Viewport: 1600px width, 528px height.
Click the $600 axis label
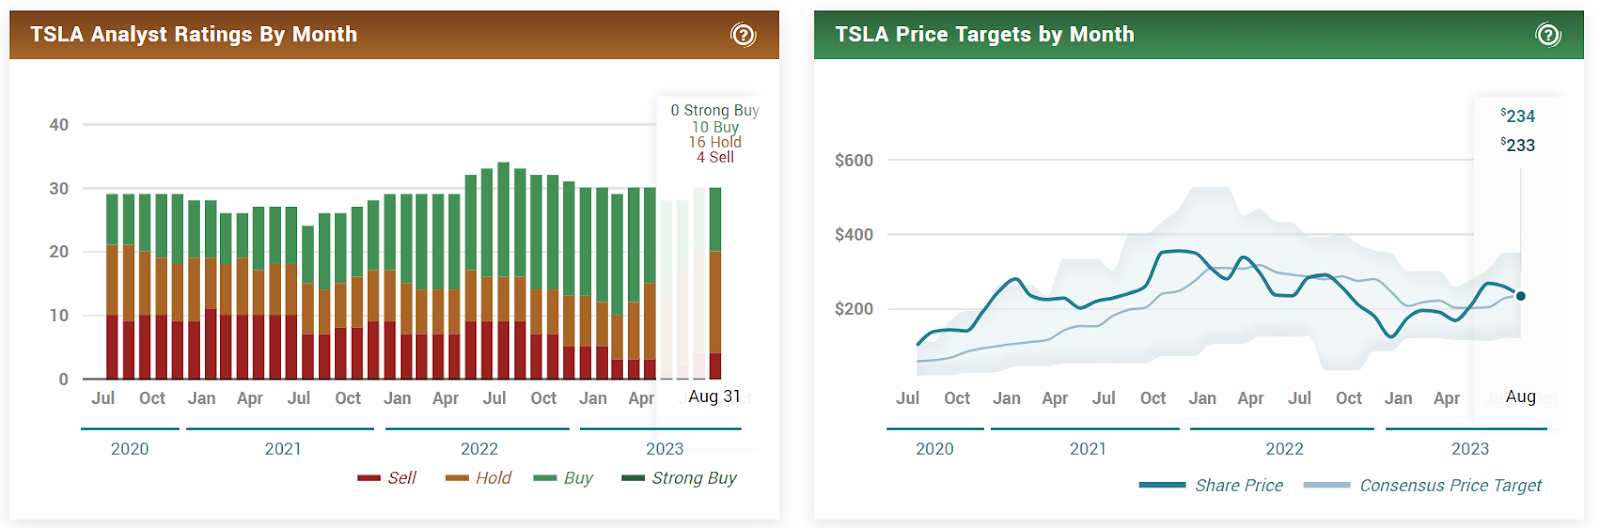coord(854,160)
